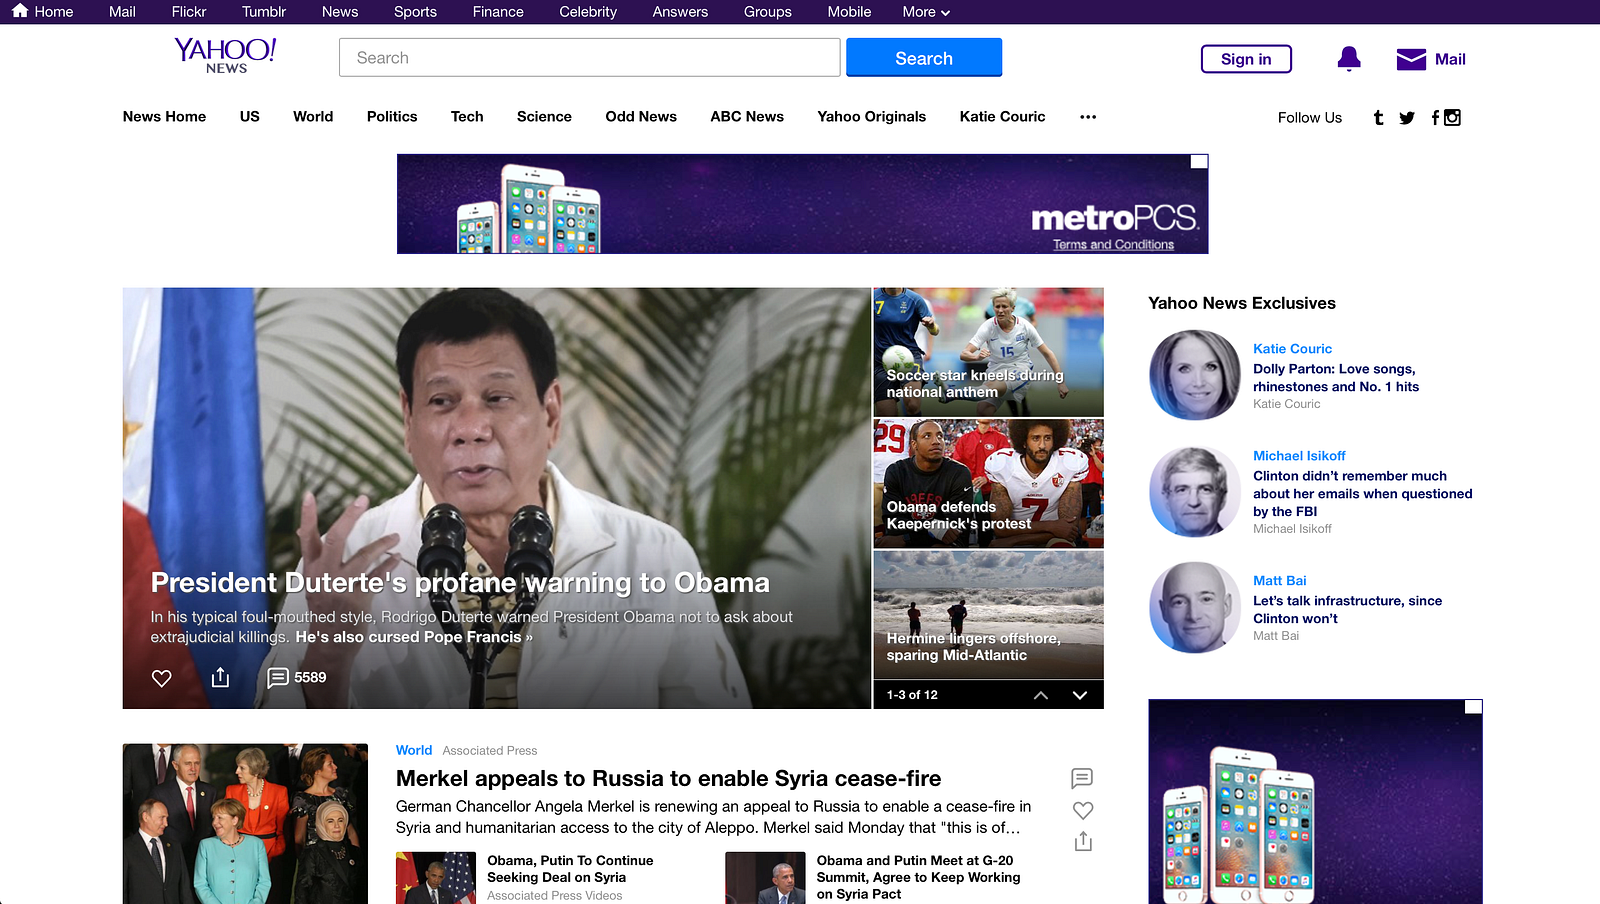Viewport: 1600px width, 904px height.
Task: Open Flickr from top bar
Action: click(189, 12)
